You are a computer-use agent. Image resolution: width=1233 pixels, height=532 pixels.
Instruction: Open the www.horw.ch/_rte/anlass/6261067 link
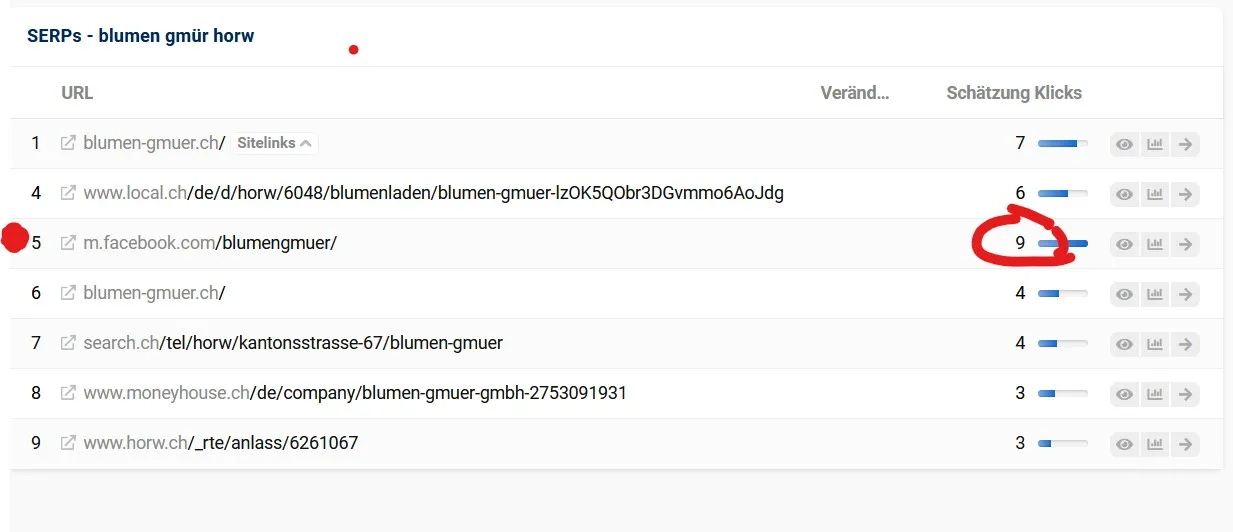click(x=220, y=443)
